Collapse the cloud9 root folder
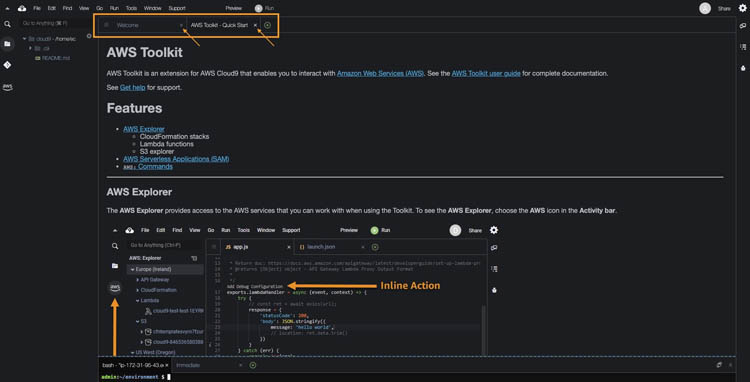The image size is (750, 382). (x=24, y=39)
